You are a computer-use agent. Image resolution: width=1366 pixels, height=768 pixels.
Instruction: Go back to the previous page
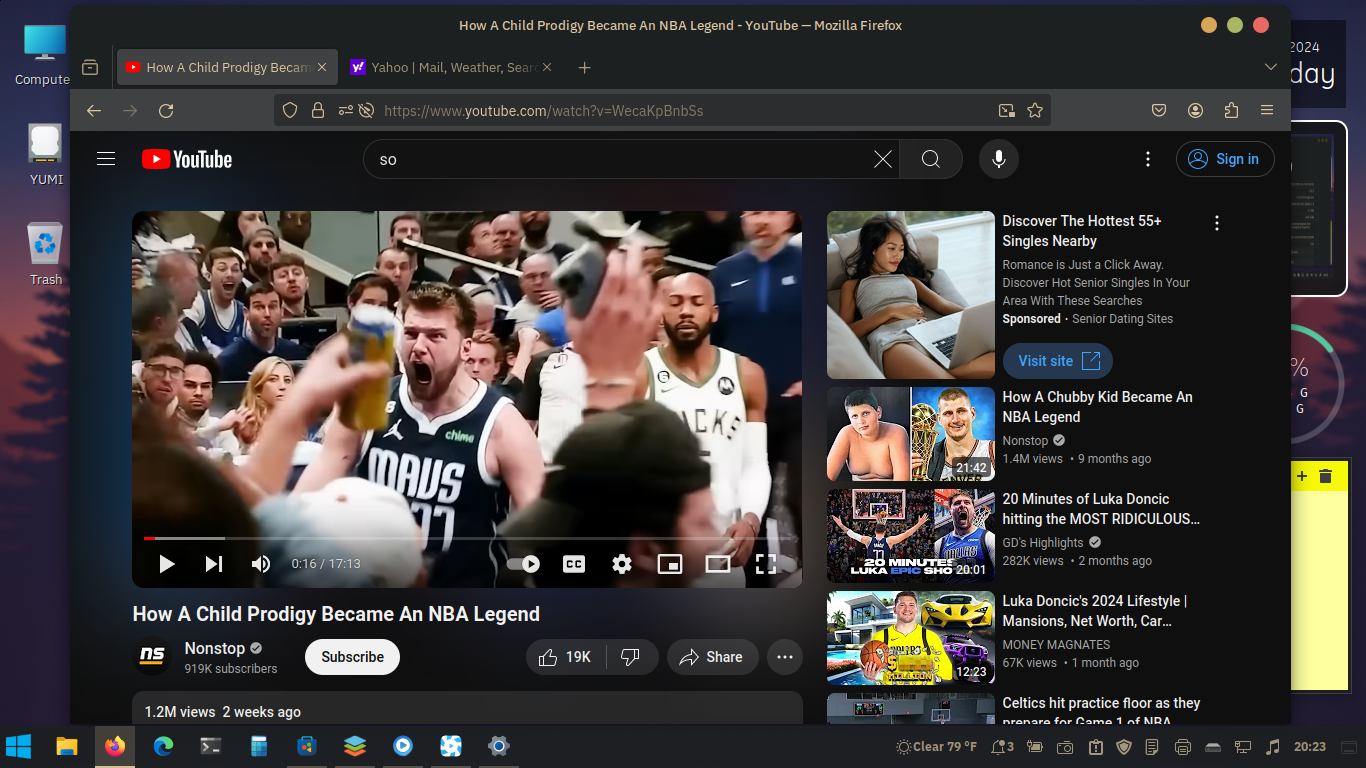pos(94,110)
